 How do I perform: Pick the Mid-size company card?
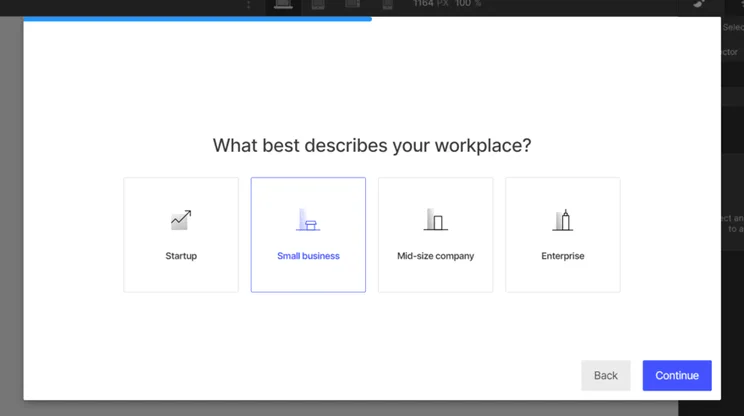coord(436,235)
